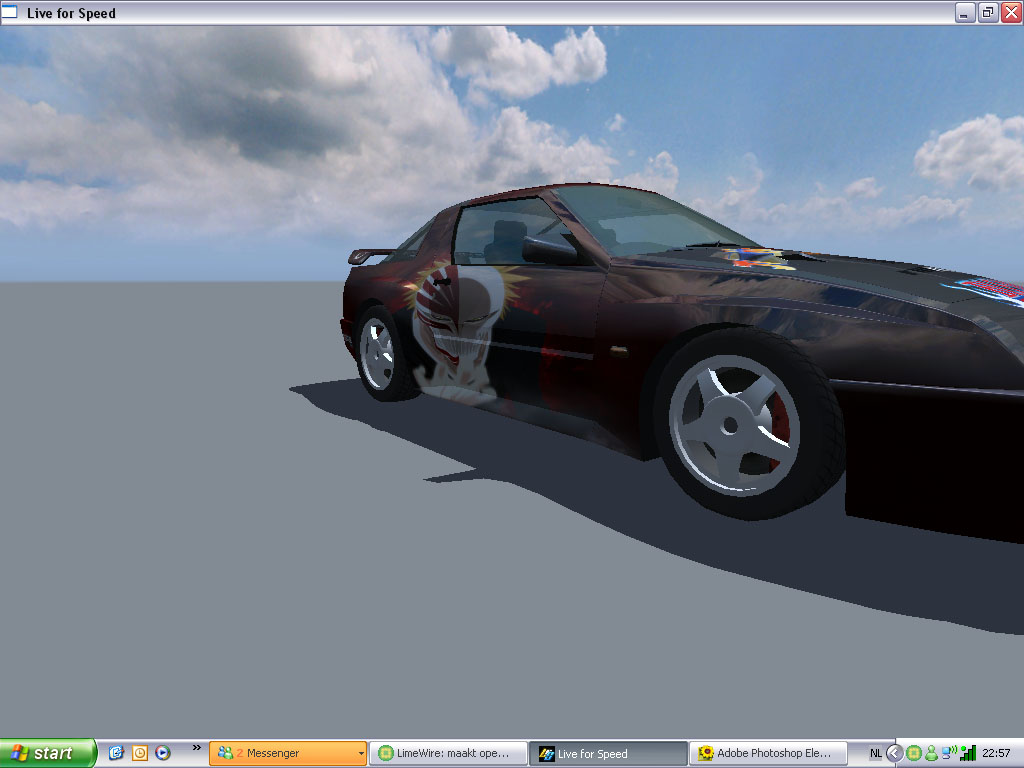Image resolution: width=1024 pixels, height=768 pixels.
Task: Expand hidden system tray icons
Action: 895,754
